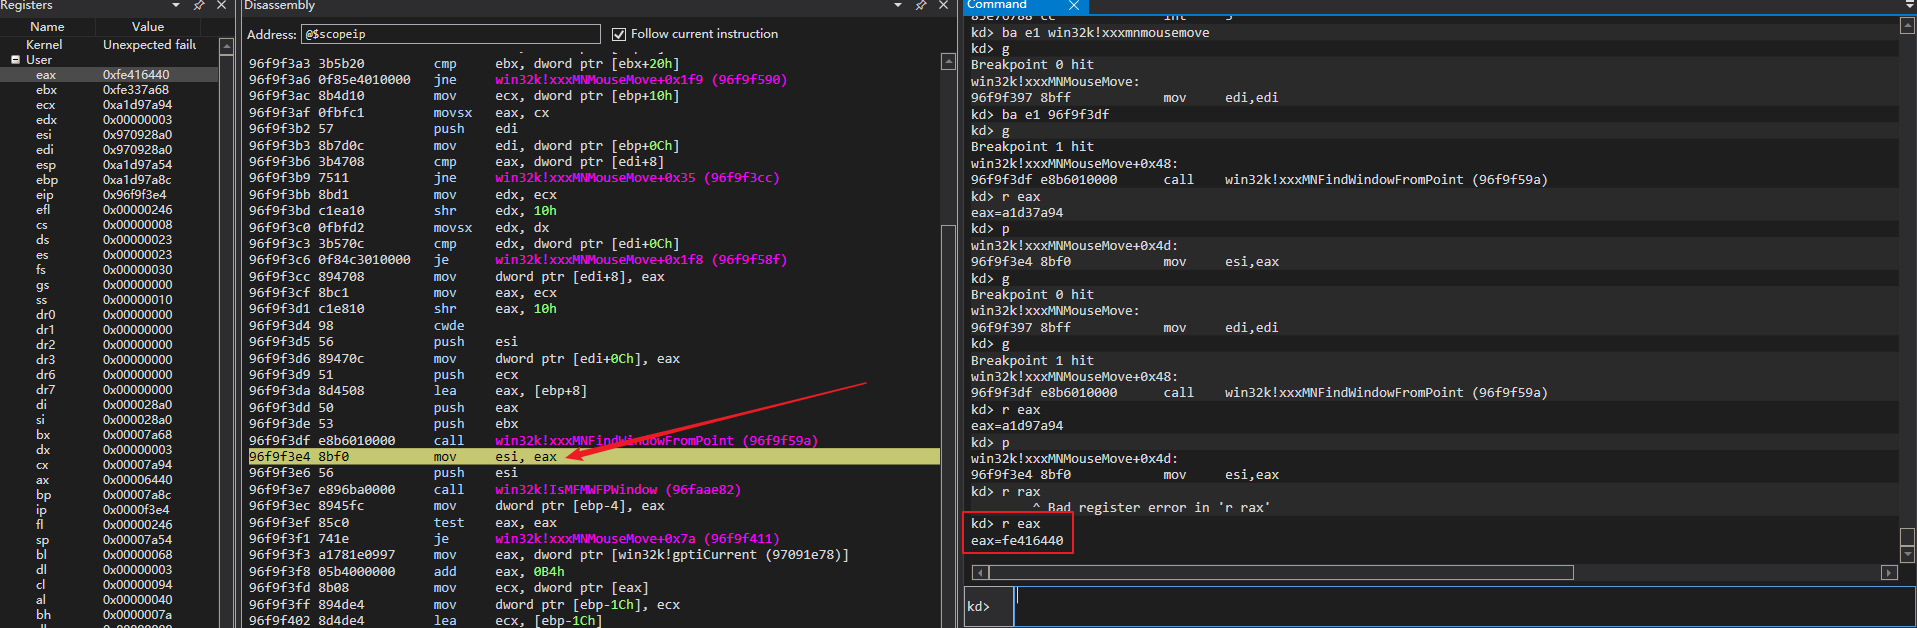Select the esi register value 0x970928a0
Image resolution: width=1917 pixels, height=628 pixels.
(x=137, y=135)
